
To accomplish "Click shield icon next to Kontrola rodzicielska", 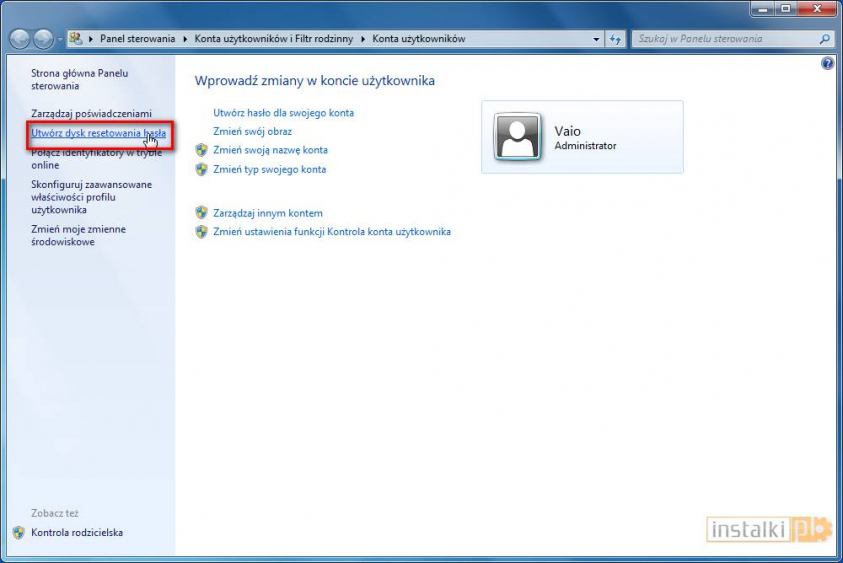I will (x=19, y=533).
